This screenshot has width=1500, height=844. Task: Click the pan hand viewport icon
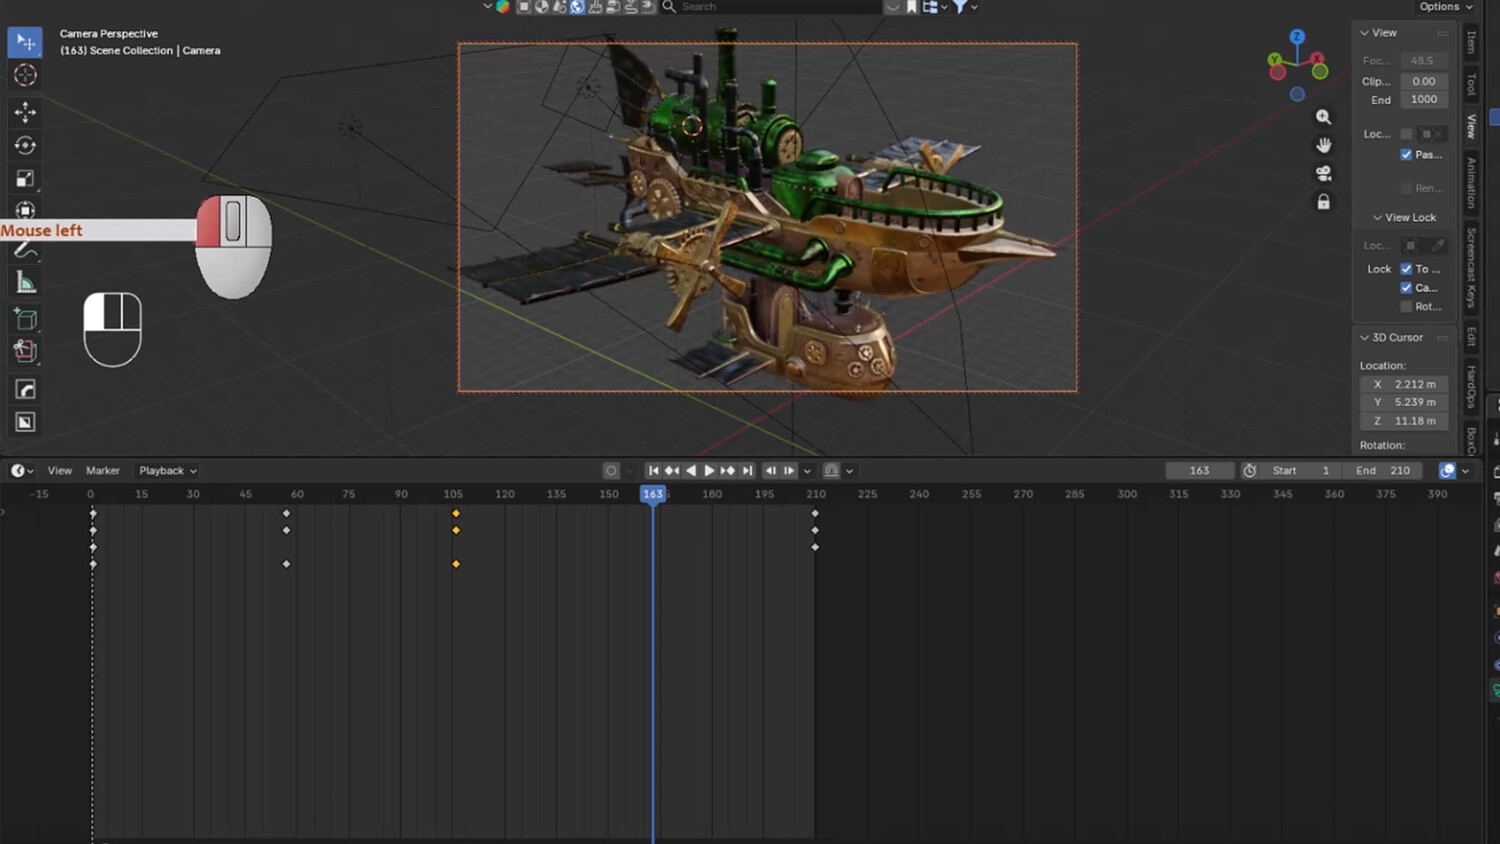1323,145
